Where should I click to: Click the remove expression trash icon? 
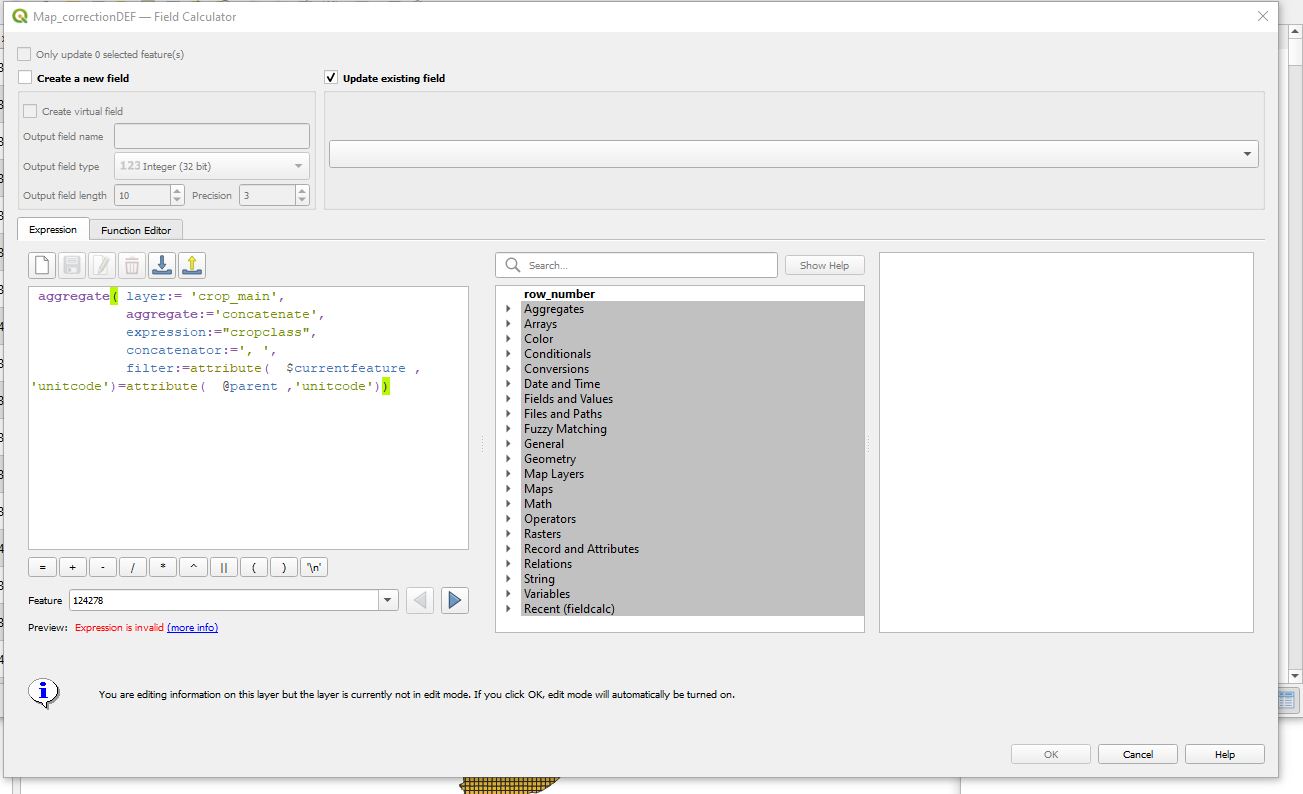132,265
